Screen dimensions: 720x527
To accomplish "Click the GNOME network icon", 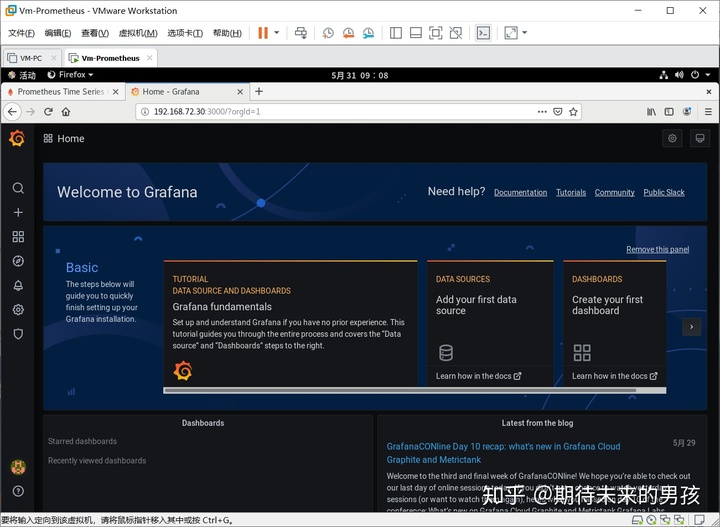I will [x=664, y=74].
